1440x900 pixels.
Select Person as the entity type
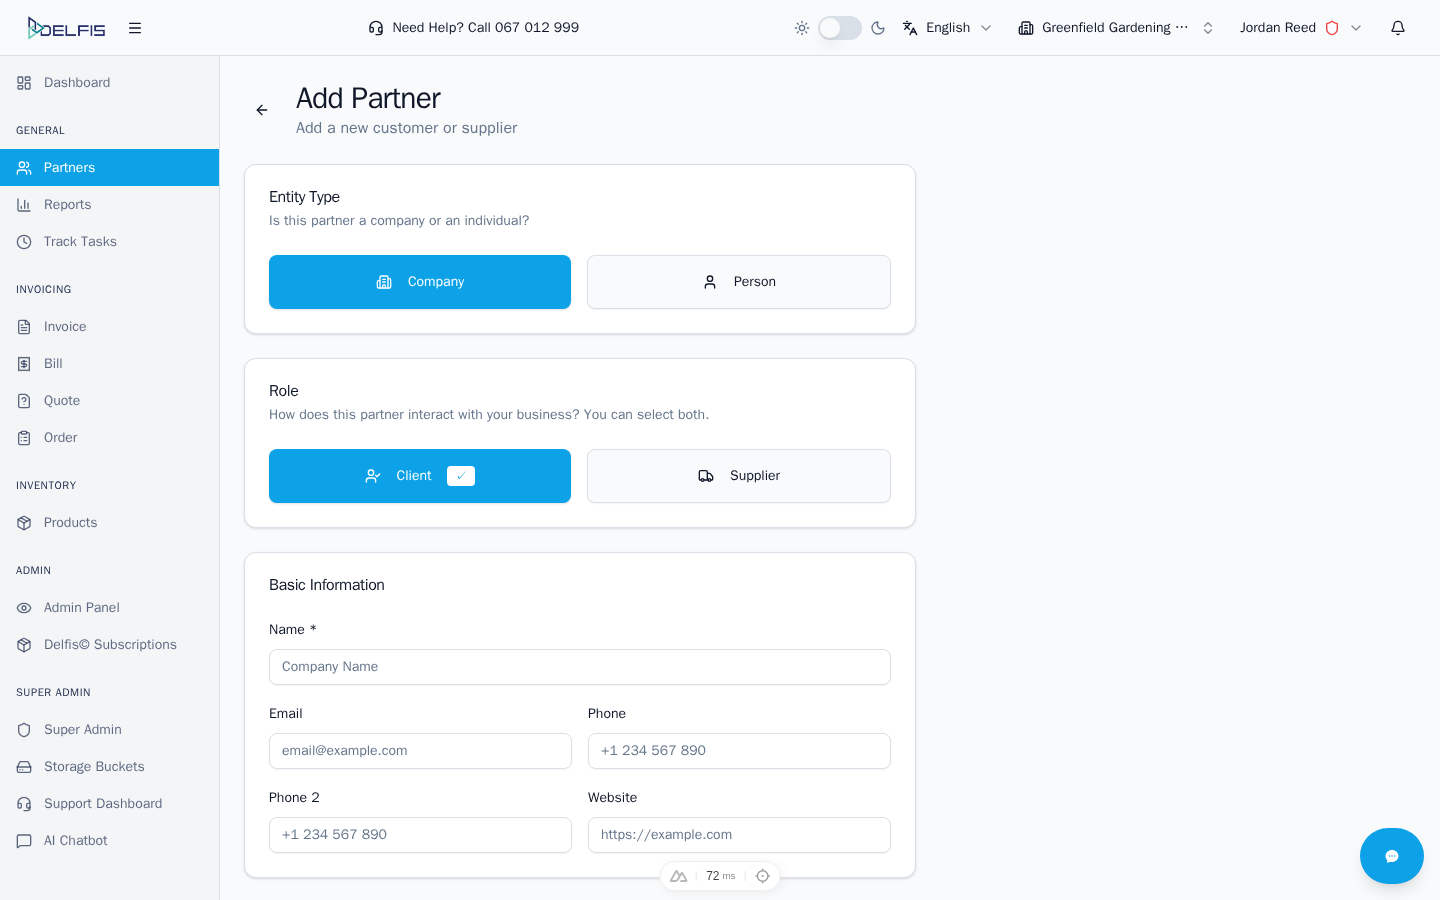tap(738, 282)
